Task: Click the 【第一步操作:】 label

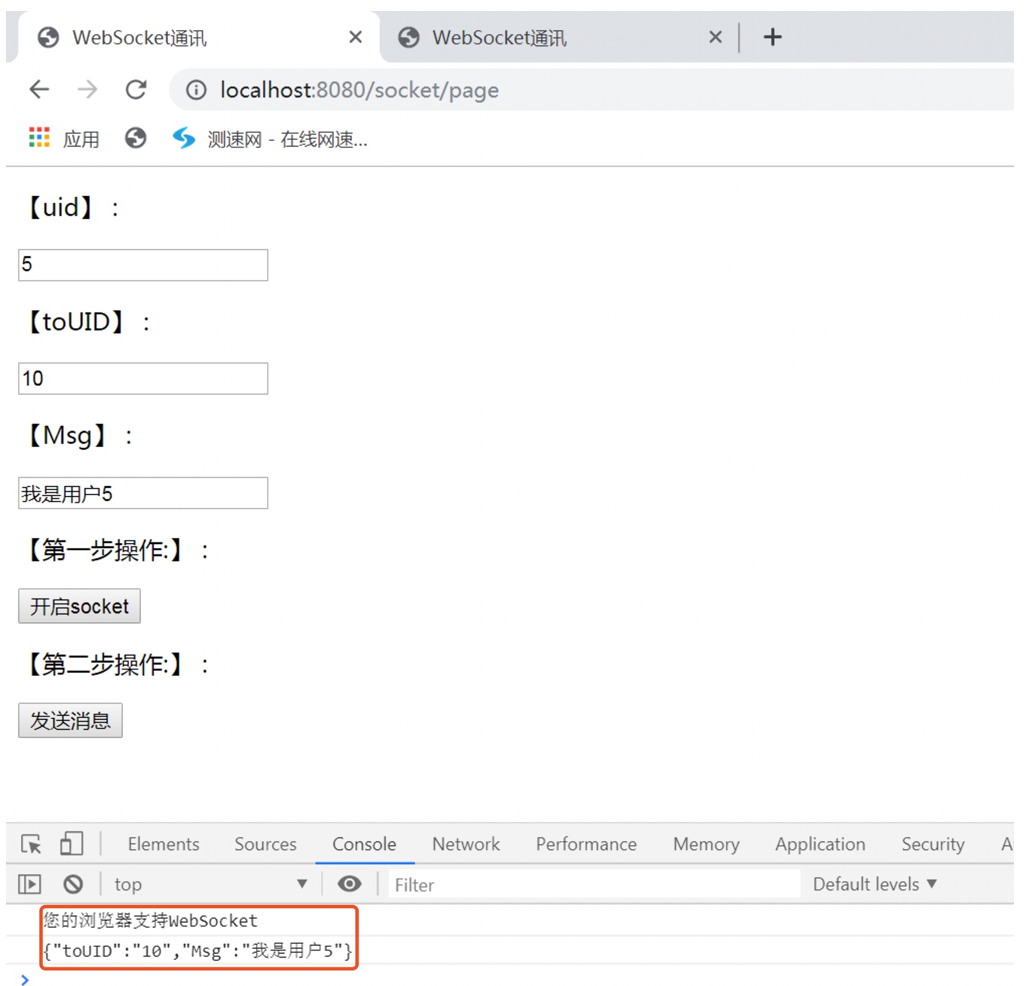Action: (x=117, y=550)
